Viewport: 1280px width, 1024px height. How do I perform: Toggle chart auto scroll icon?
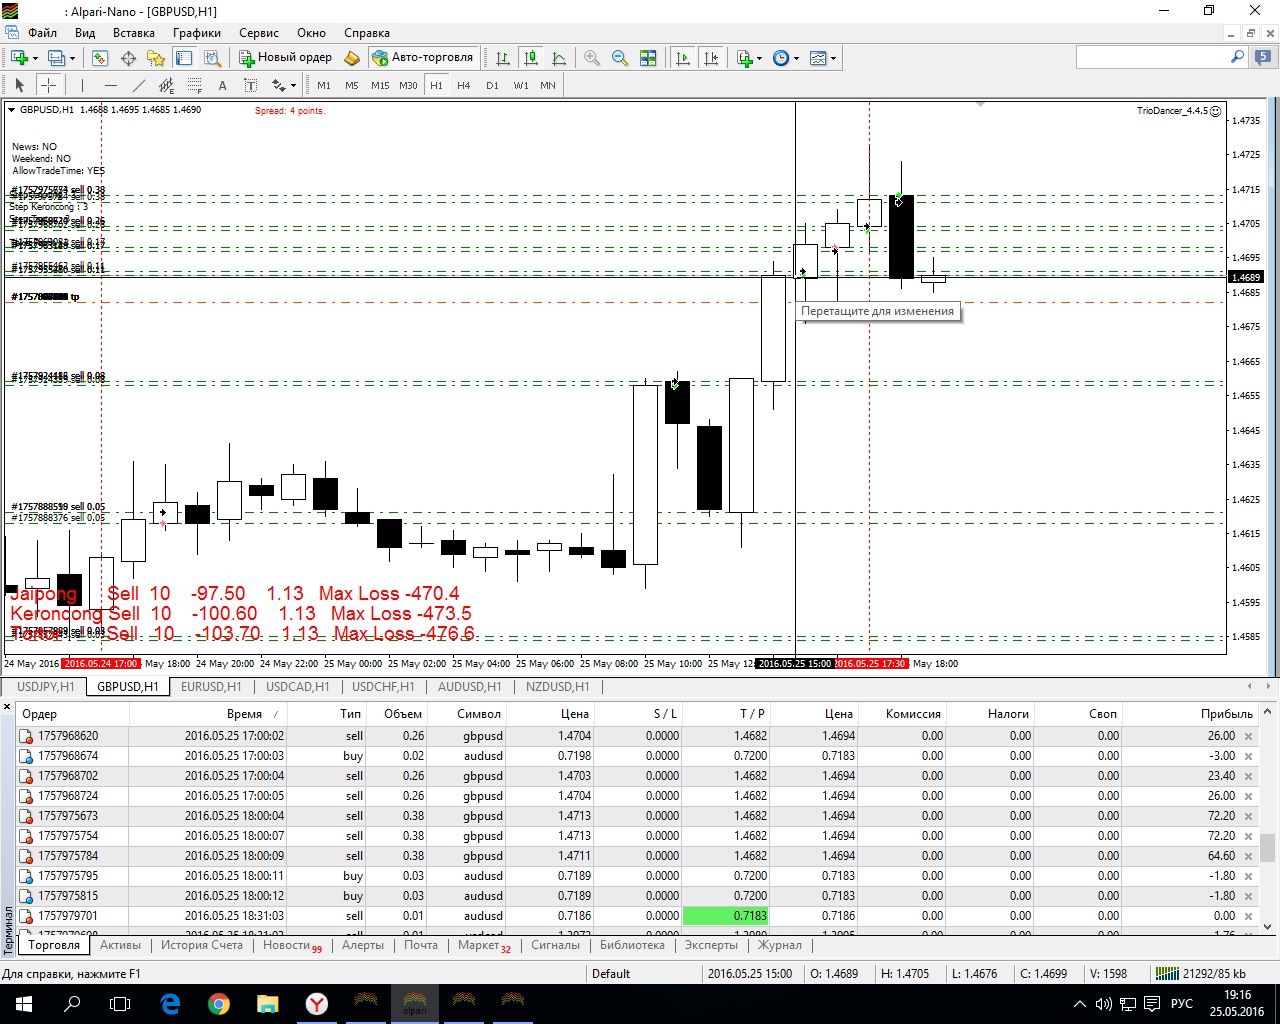pyautogui.click(x=683, y=58)
